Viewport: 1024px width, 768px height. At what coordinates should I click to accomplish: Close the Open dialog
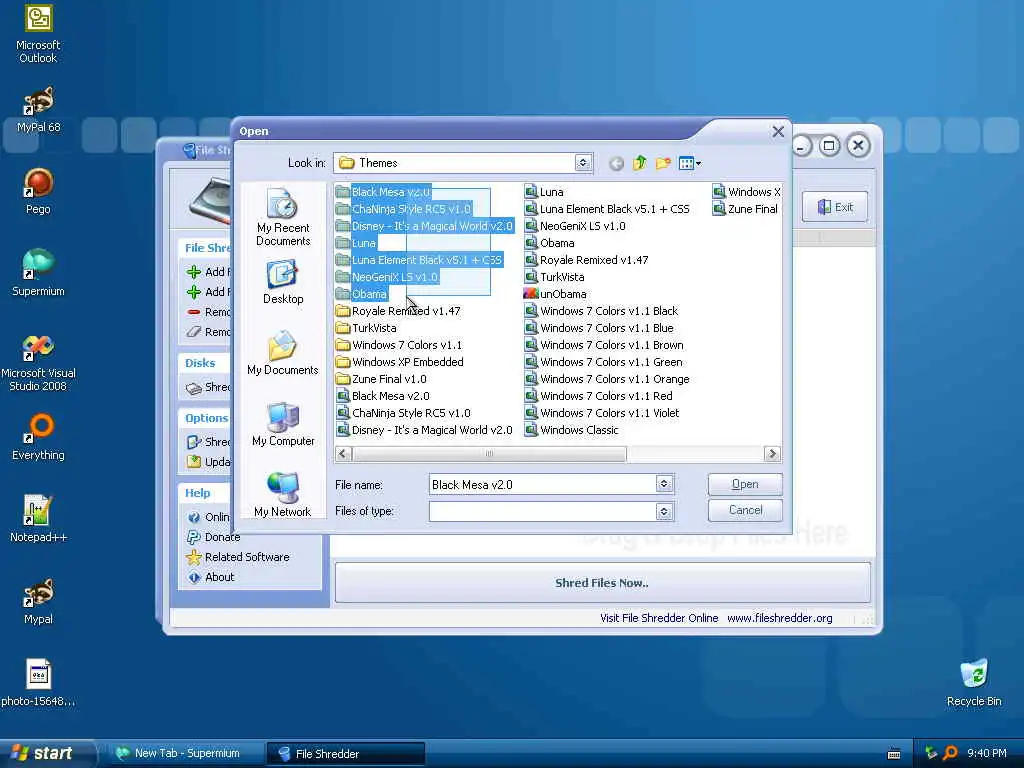pyautogui.click(x=778, y=131)
